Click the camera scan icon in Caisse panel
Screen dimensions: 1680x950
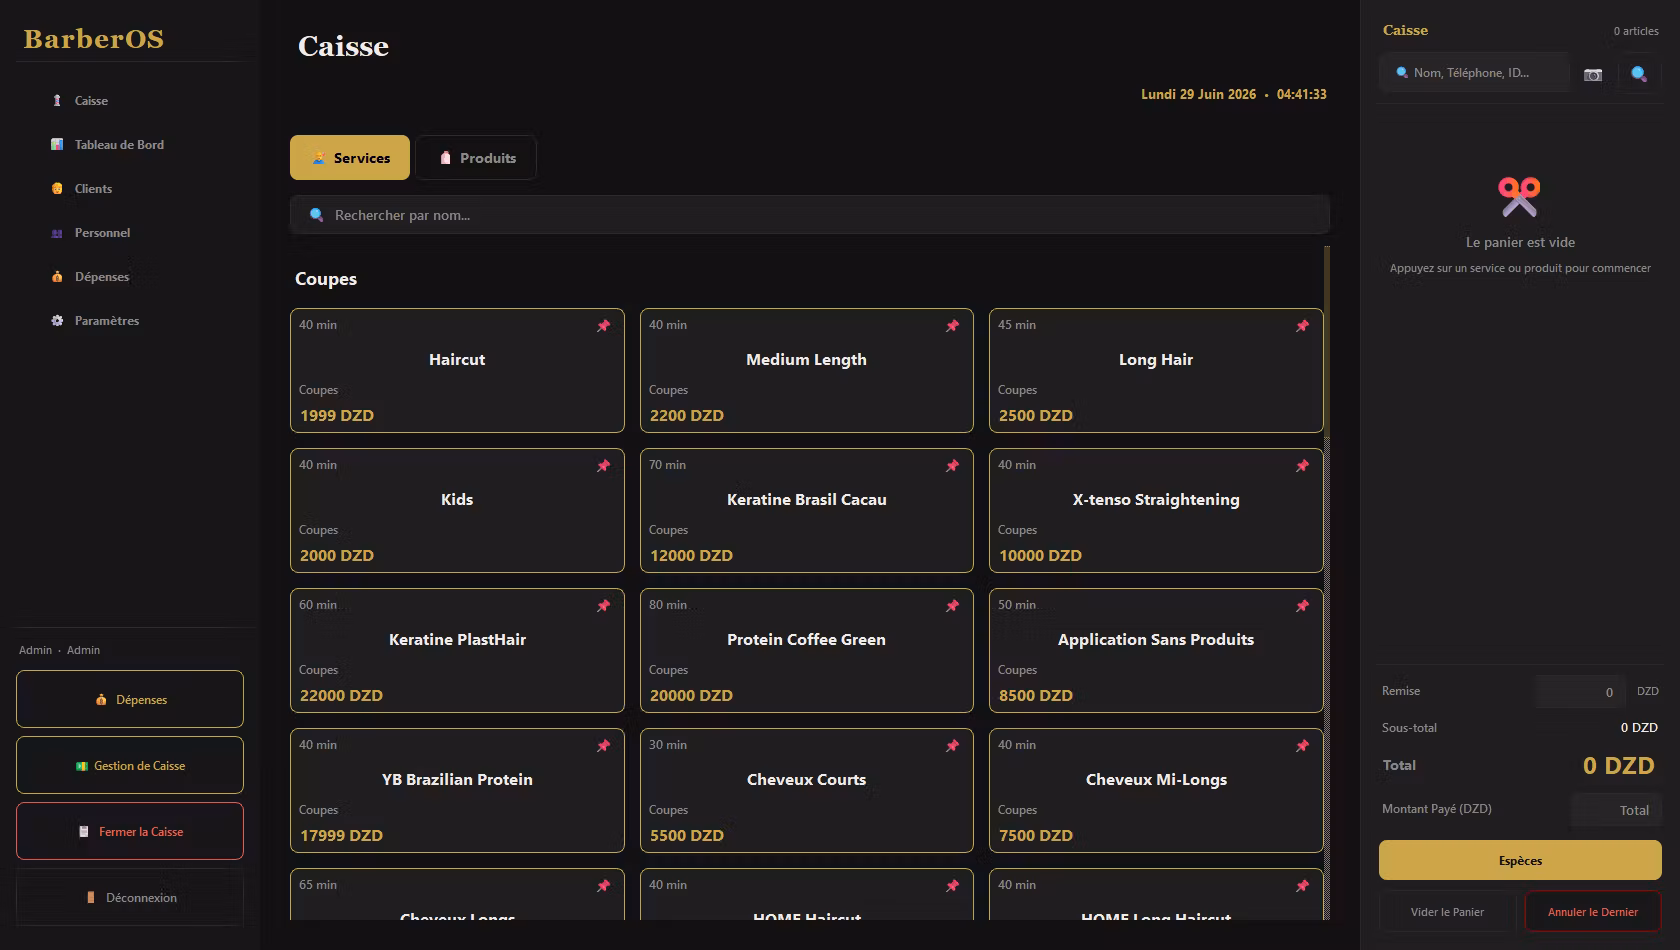click(x=1593, y=74)
